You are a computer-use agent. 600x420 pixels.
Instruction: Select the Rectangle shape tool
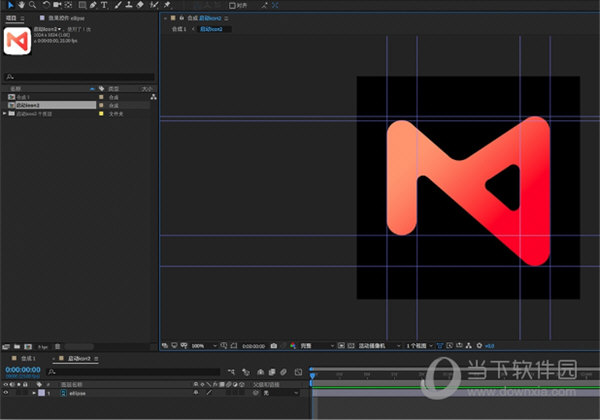pos(82,5)
